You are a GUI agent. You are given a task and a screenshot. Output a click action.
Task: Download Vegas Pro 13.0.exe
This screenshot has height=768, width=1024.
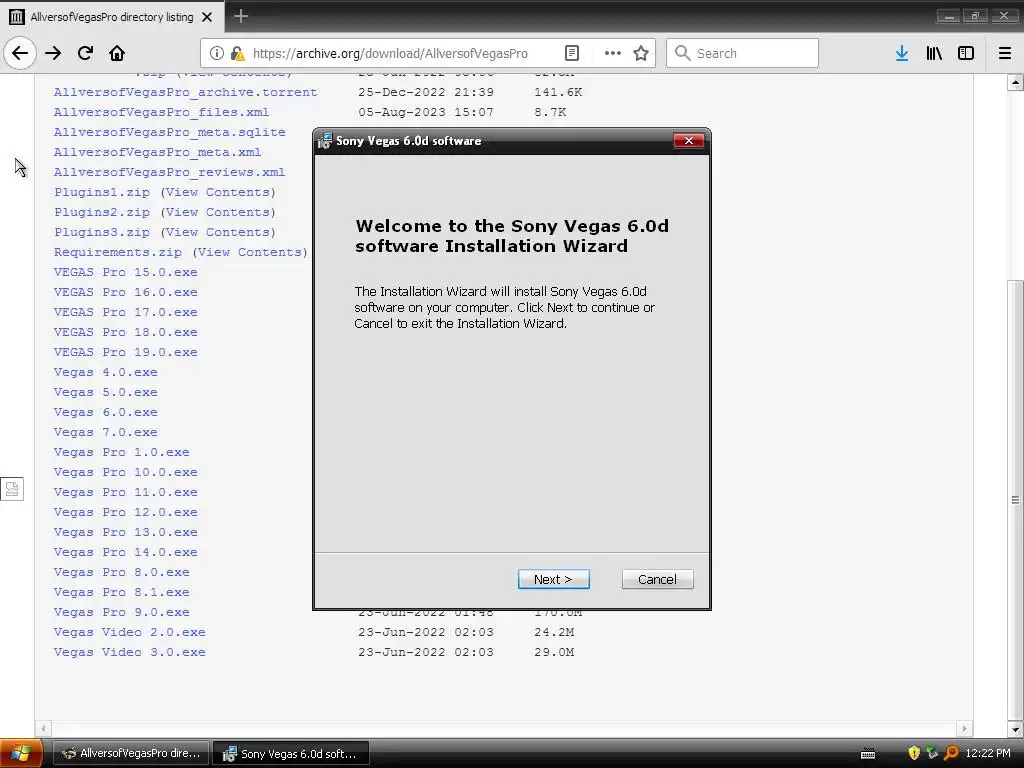pyautogui.click(x=125, y=532)
